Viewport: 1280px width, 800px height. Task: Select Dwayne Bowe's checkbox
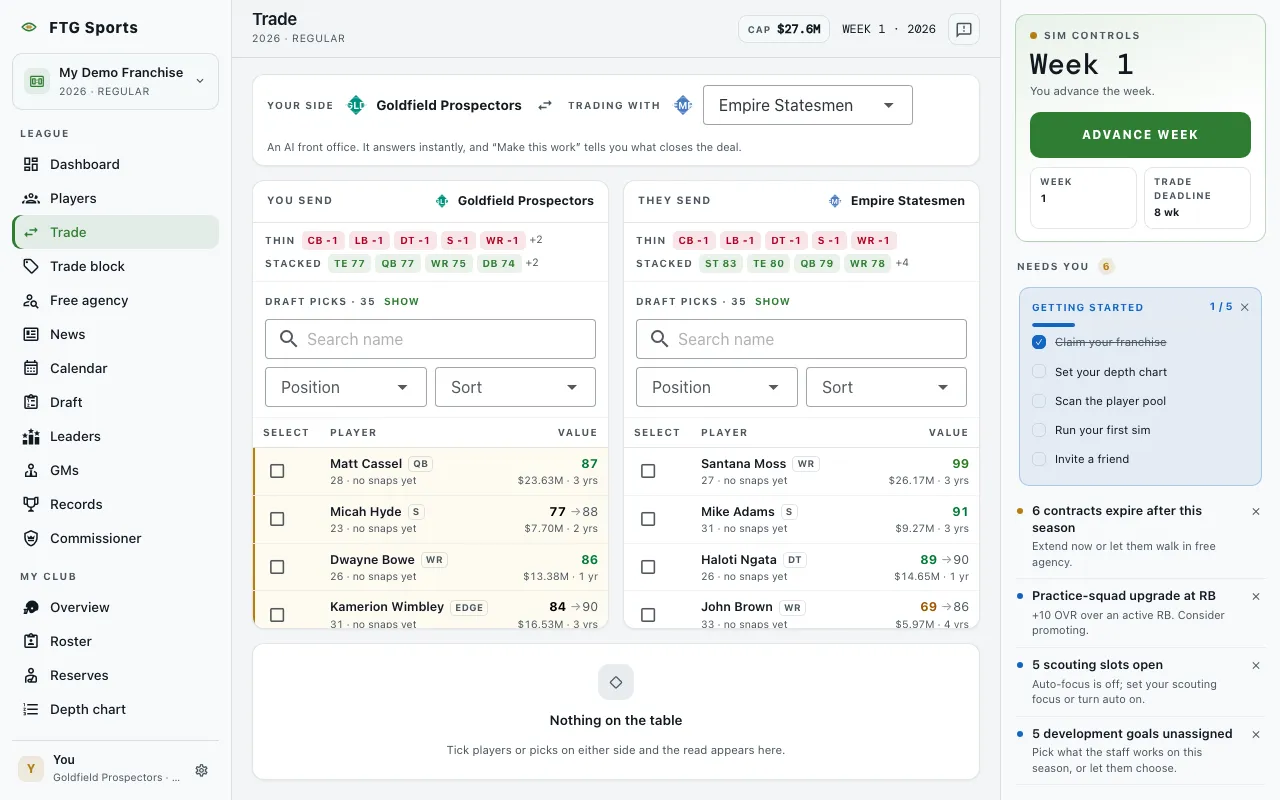277,567
